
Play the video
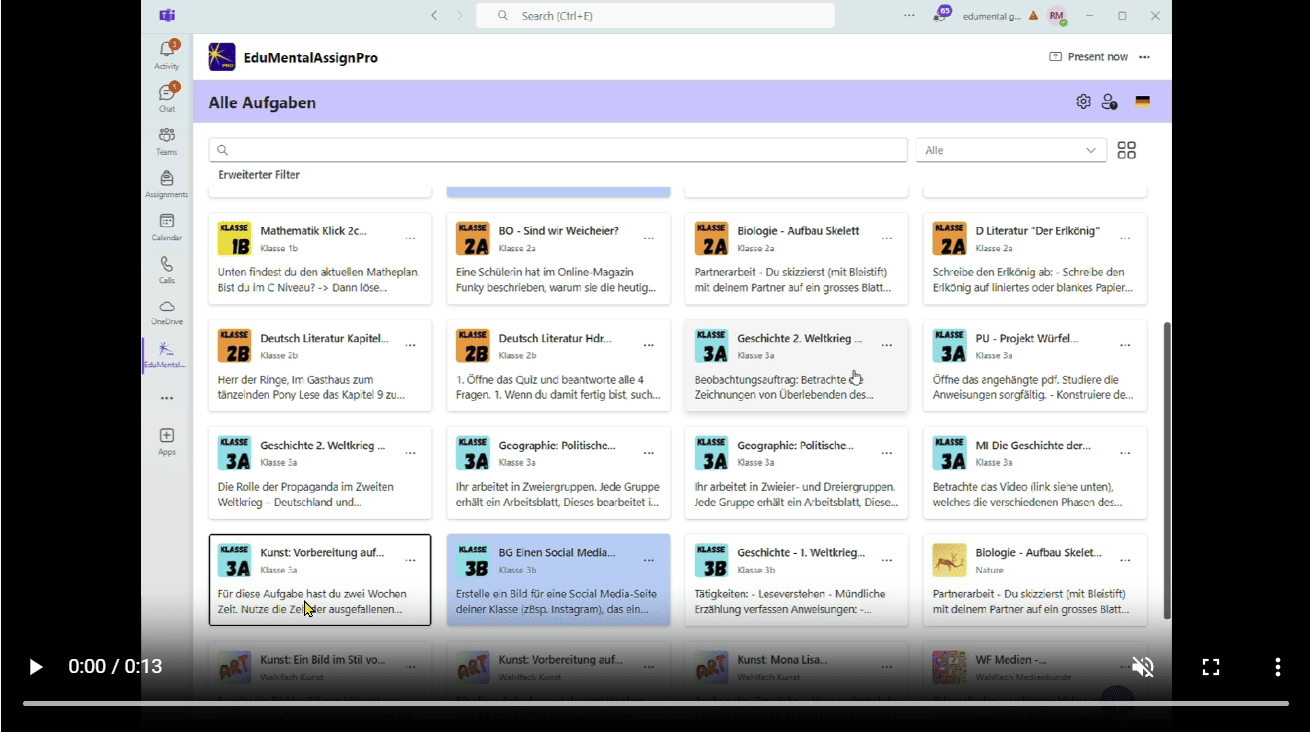coord(35,667)
